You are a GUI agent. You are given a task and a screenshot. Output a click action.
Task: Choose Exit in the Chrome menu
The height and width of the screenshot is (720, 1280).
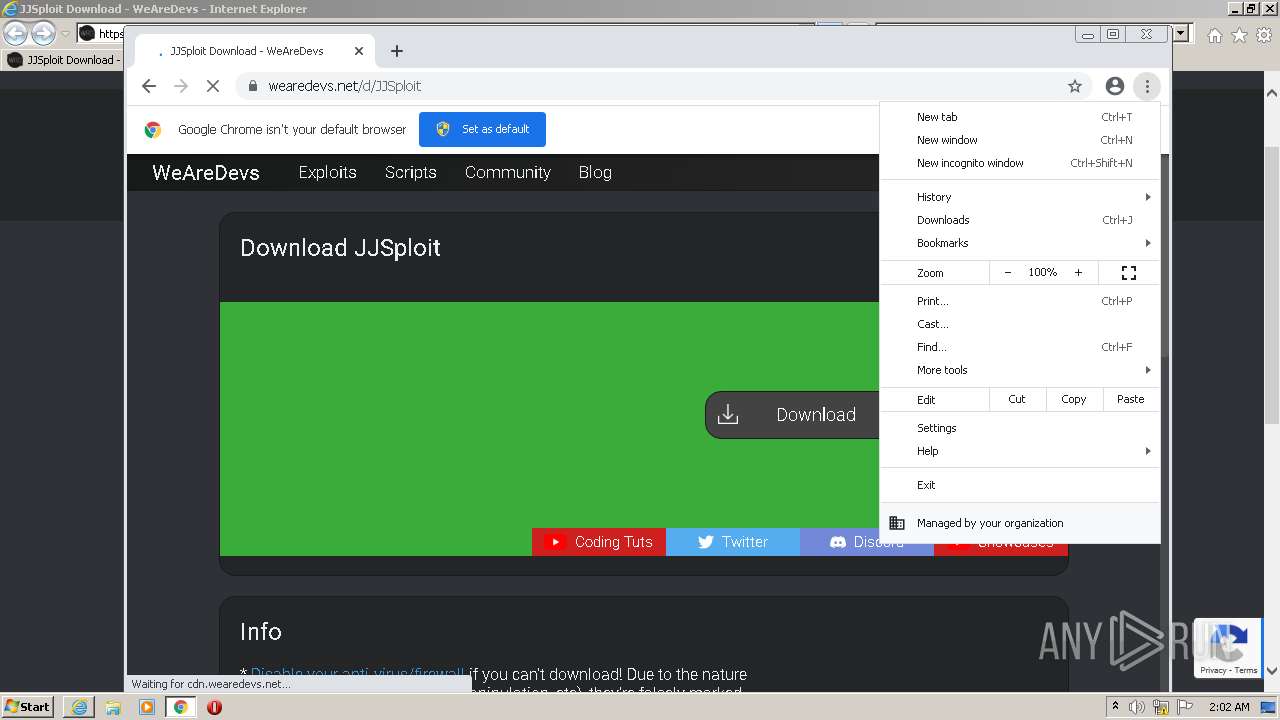pyautogui.click(x=1020, y=485)
